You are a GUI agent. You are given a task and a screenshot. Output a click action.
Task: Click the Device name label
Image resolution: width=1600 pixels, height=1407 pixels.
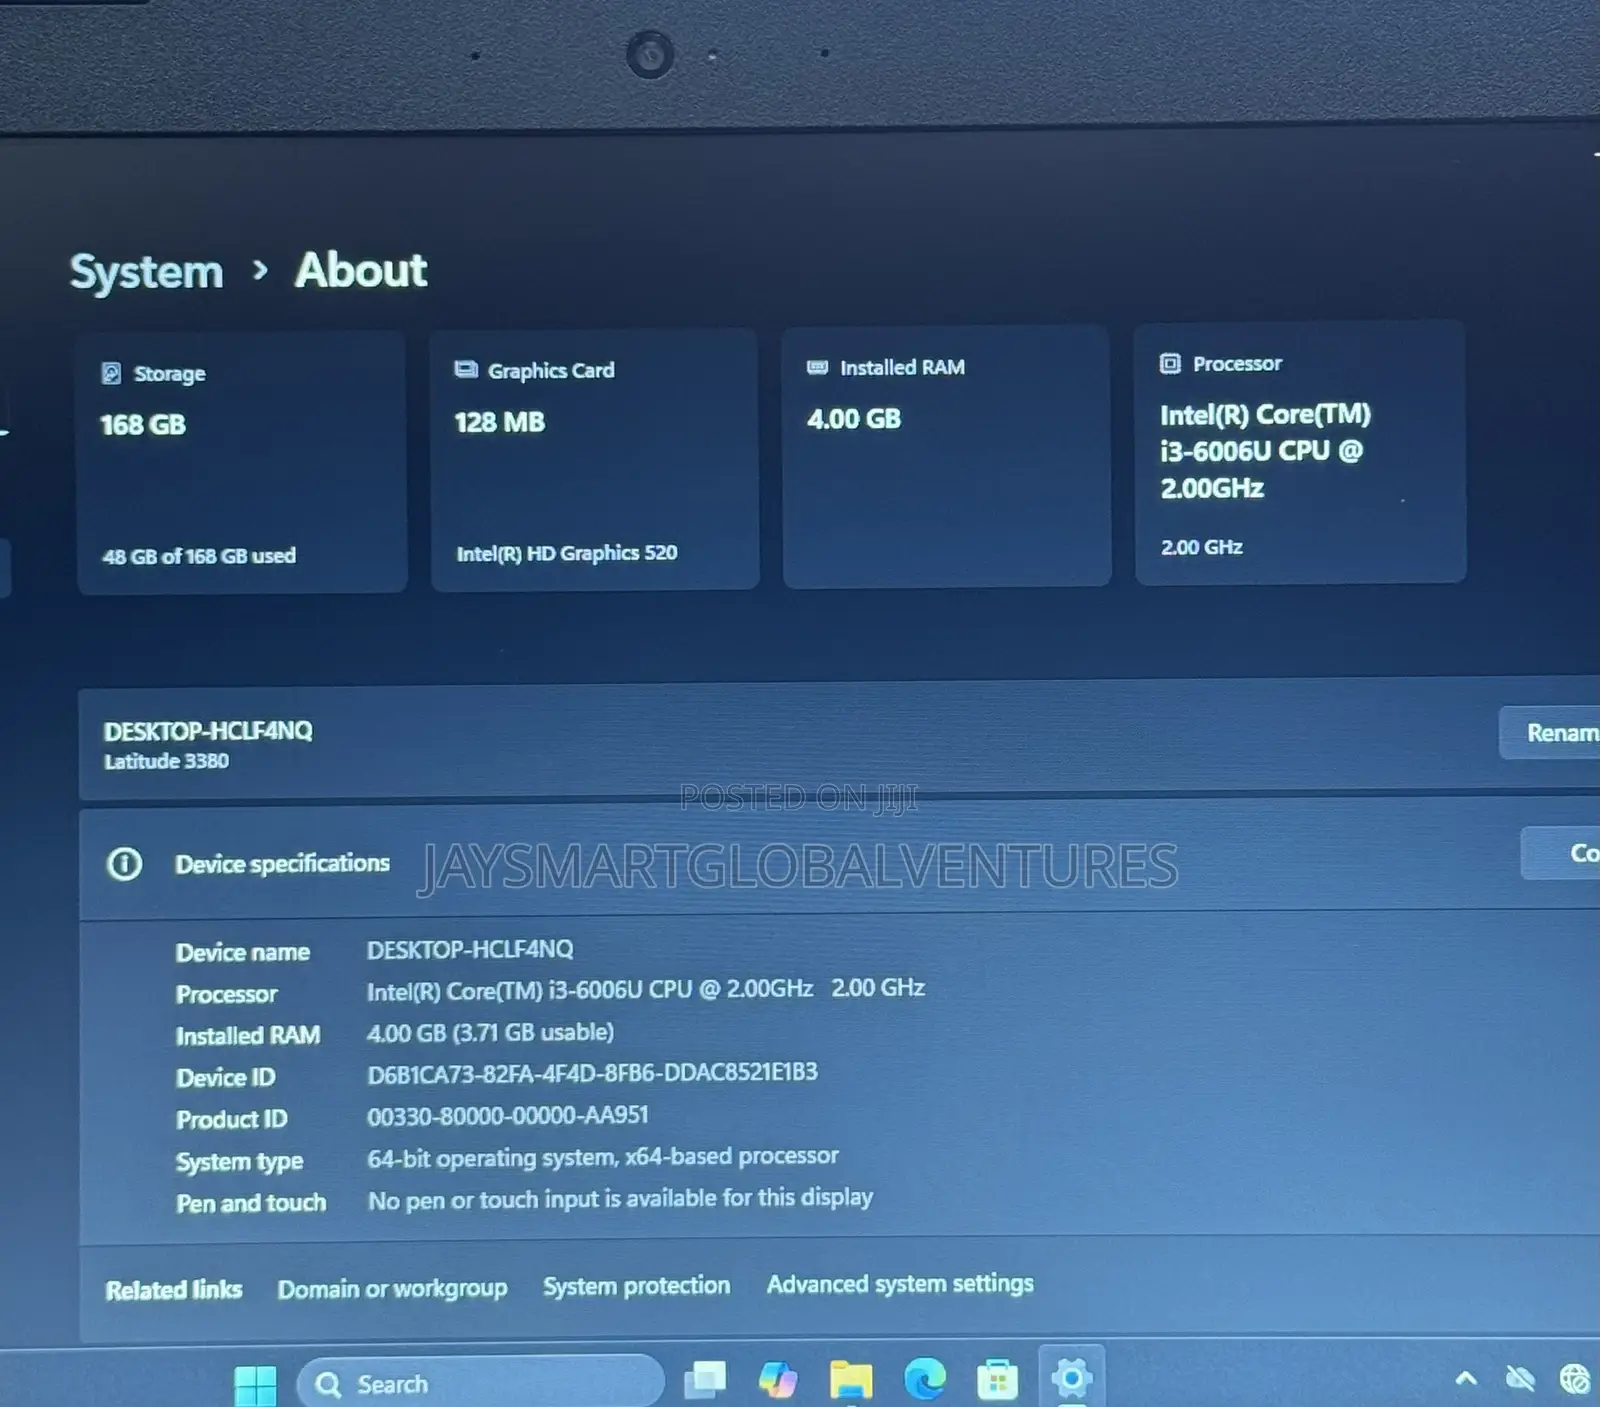click(243, 953)
